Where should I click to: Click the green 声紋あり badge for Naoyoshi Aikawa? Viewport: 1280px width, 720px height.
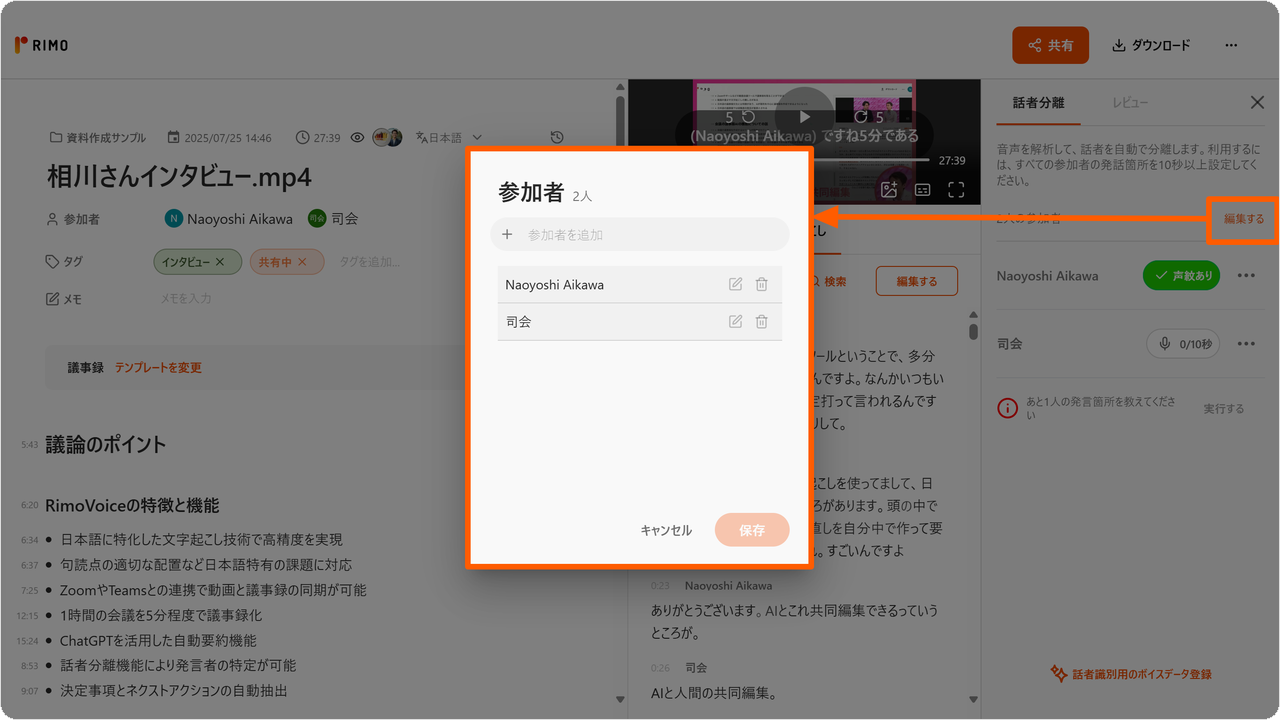[x=1181, y=275]
